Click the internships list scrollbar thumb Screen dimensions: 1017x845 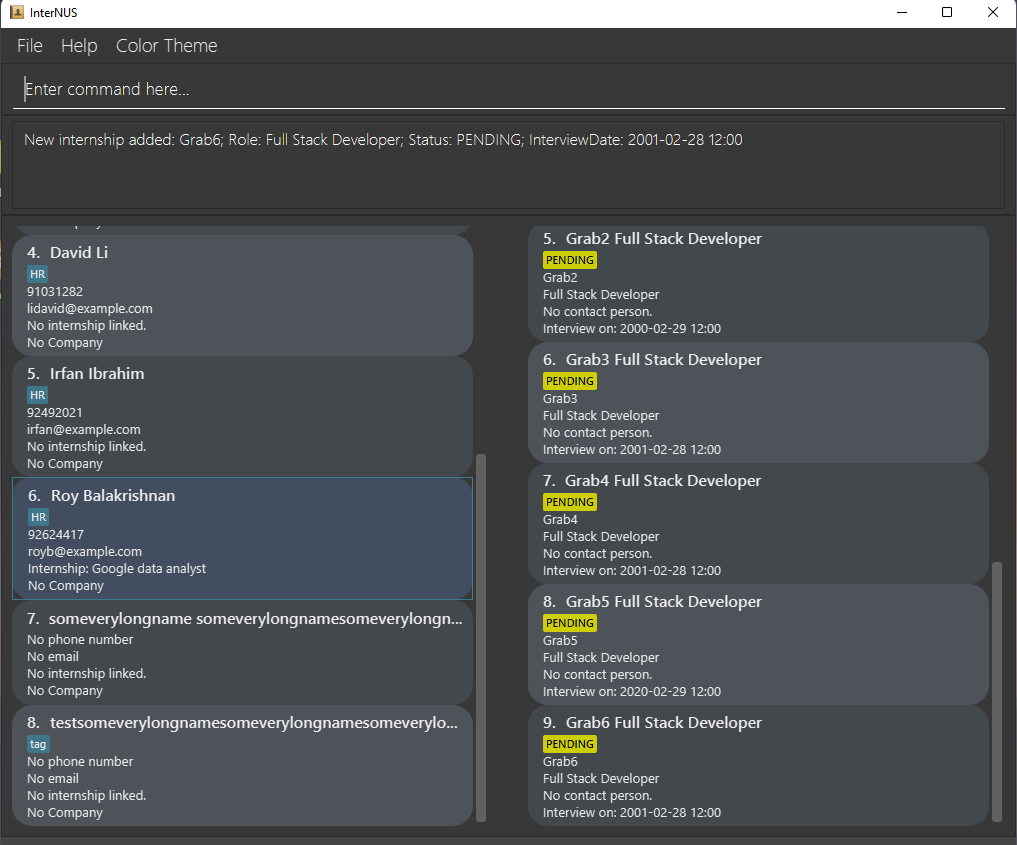tap(997, 692)
